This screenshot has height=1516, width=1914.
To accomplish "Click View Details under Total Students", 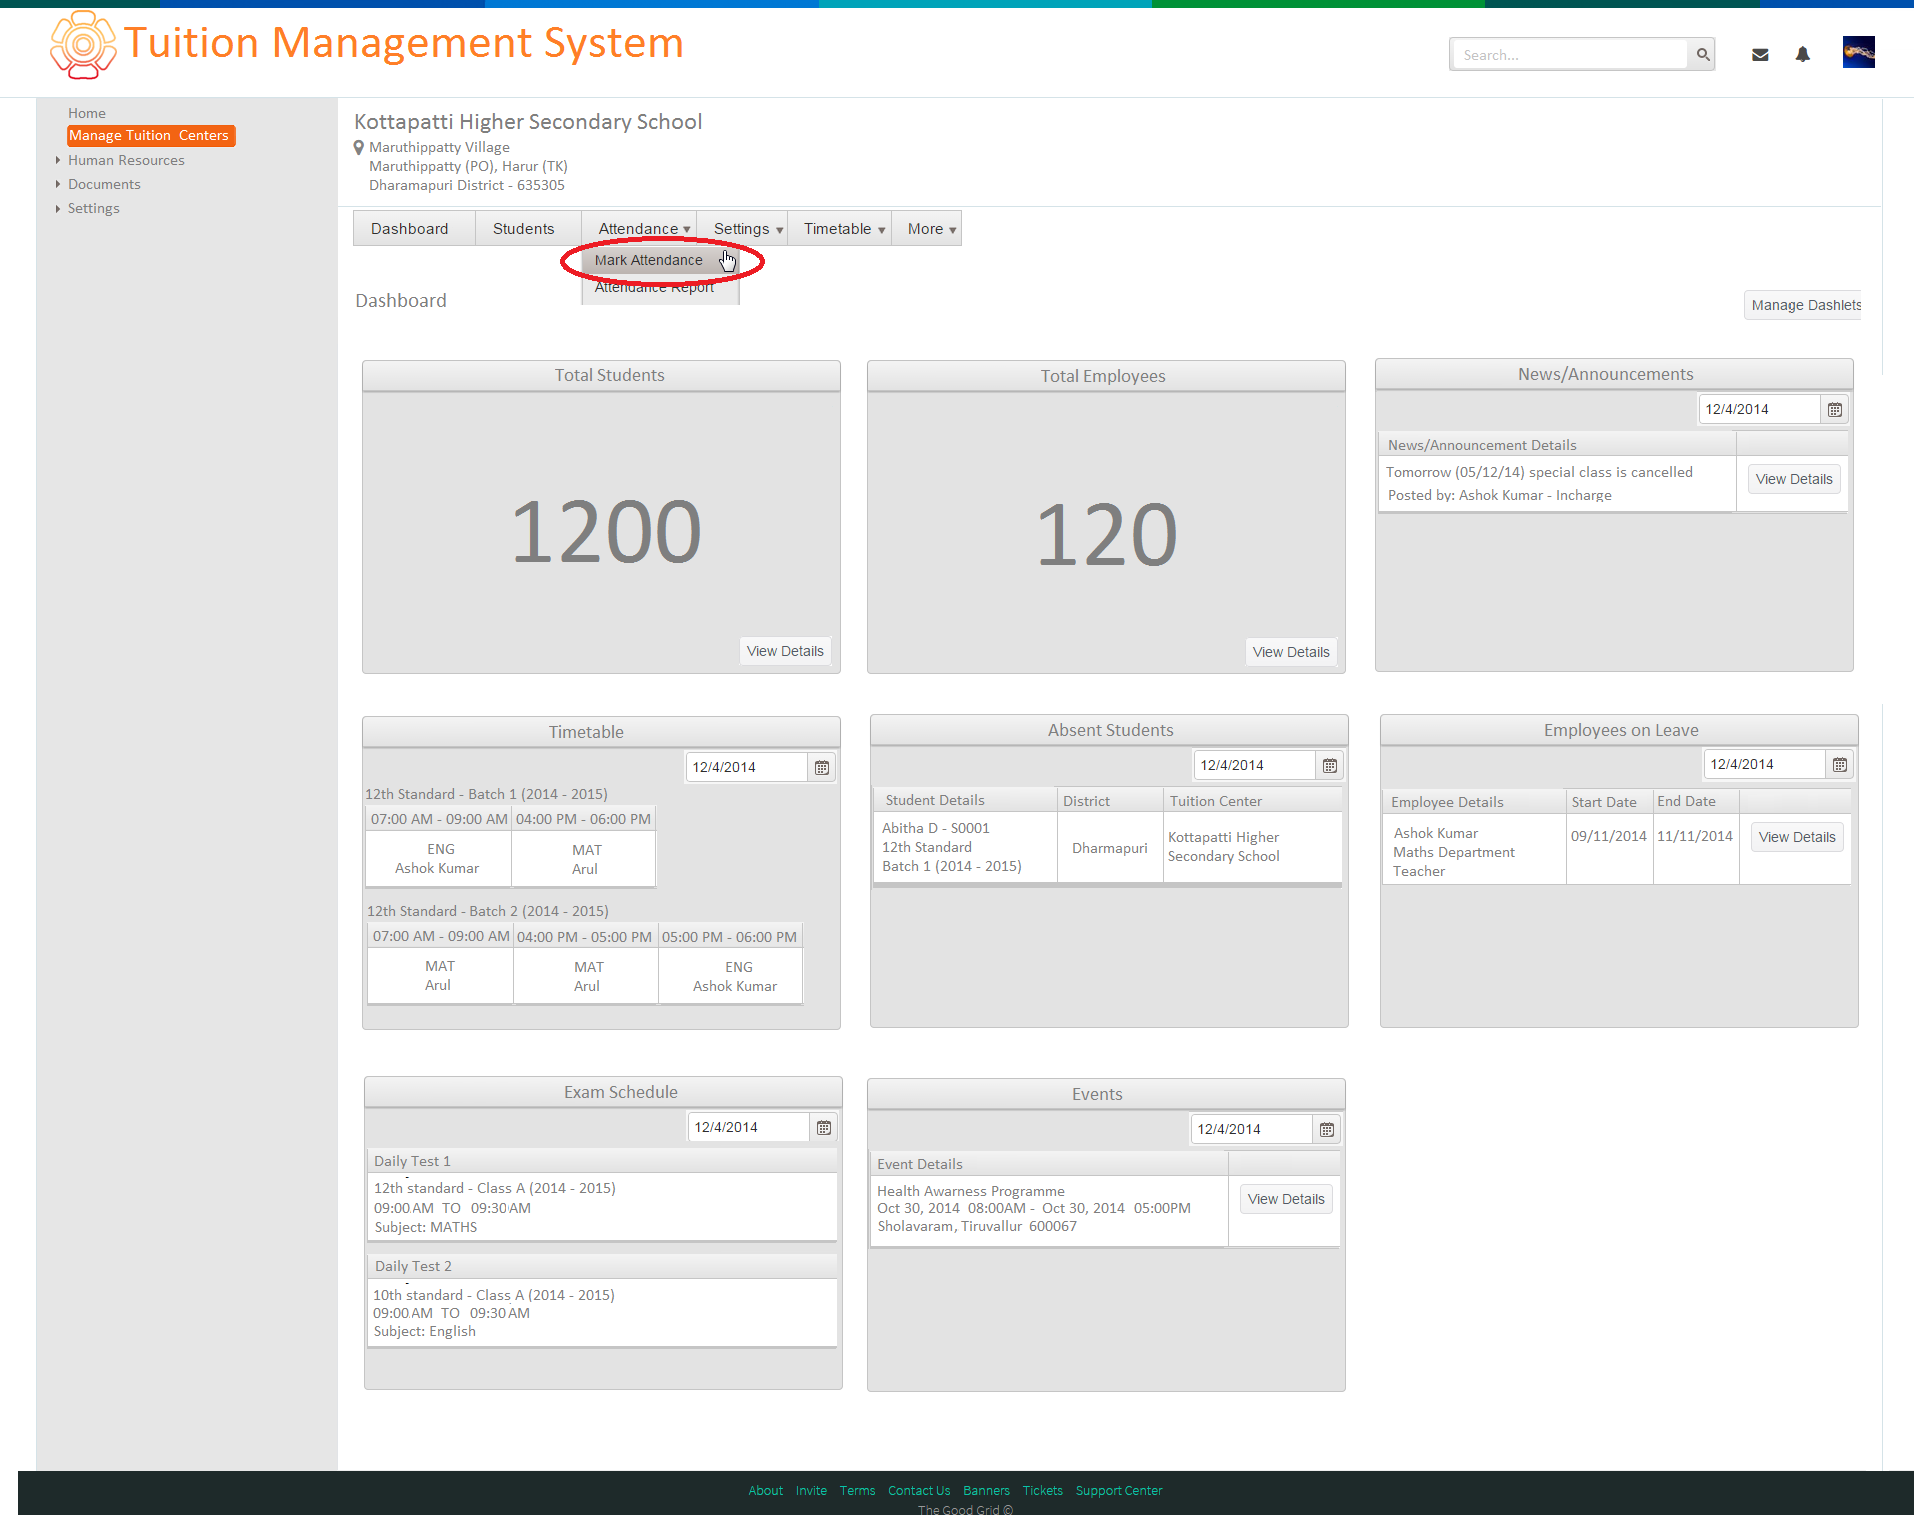I will coord(785,651).
